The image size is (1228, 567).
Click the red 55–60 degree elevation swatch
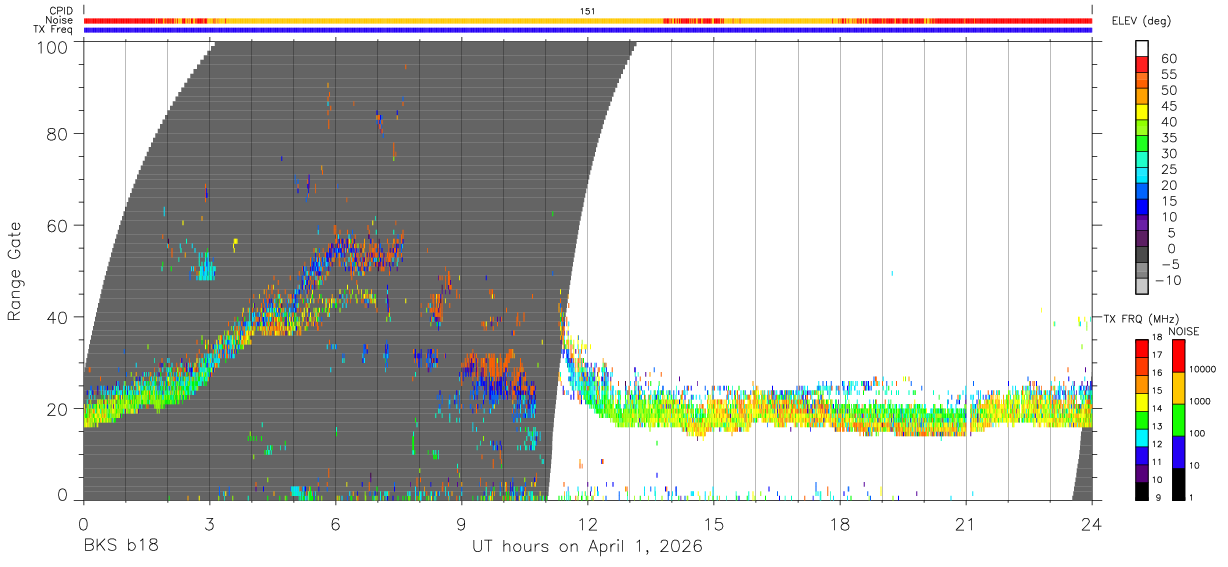pos(1142,64)
